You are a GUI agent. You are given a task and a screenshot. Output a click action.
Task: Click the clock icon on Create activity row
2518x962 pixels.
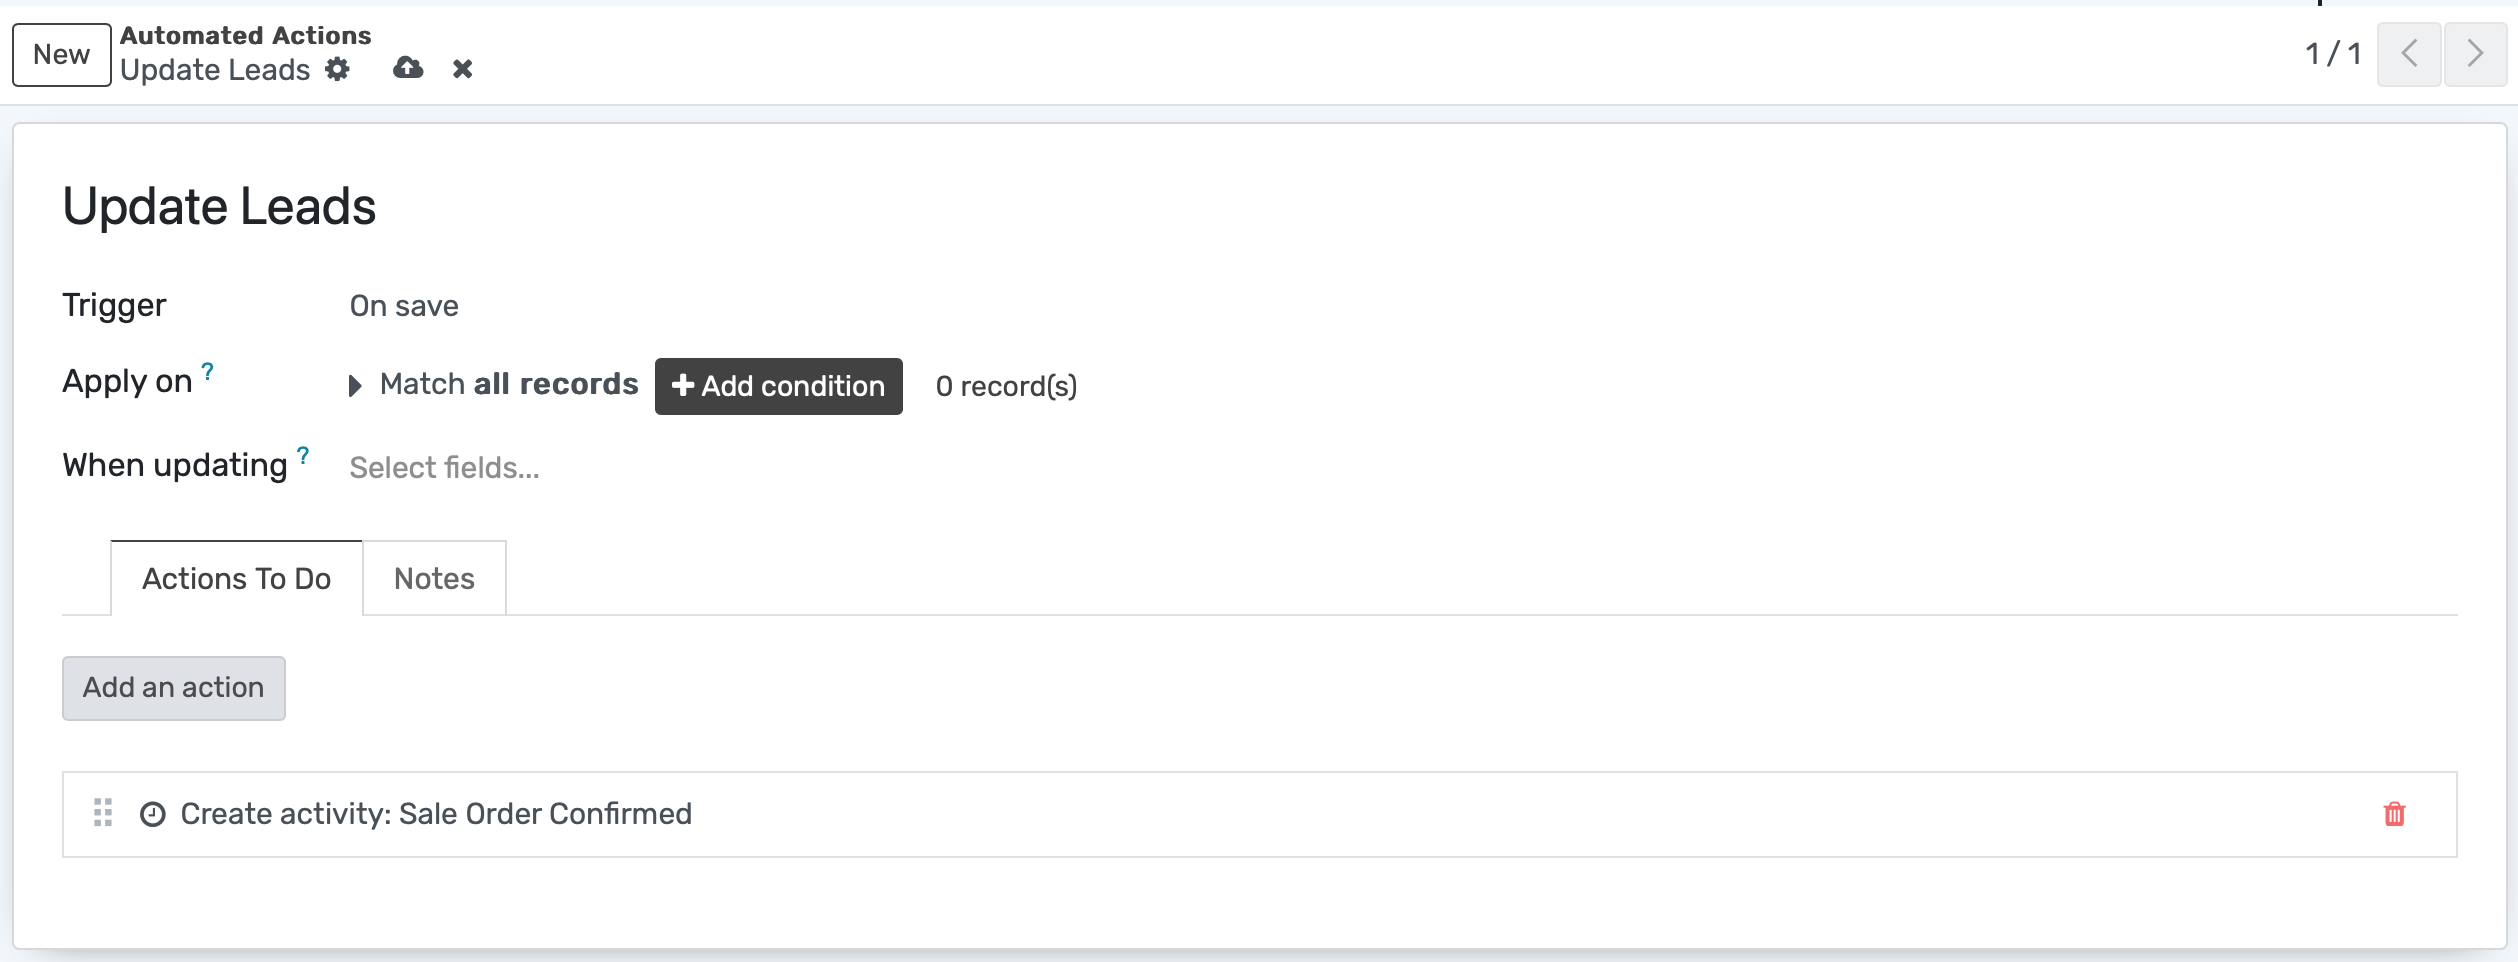coord(153,814)
